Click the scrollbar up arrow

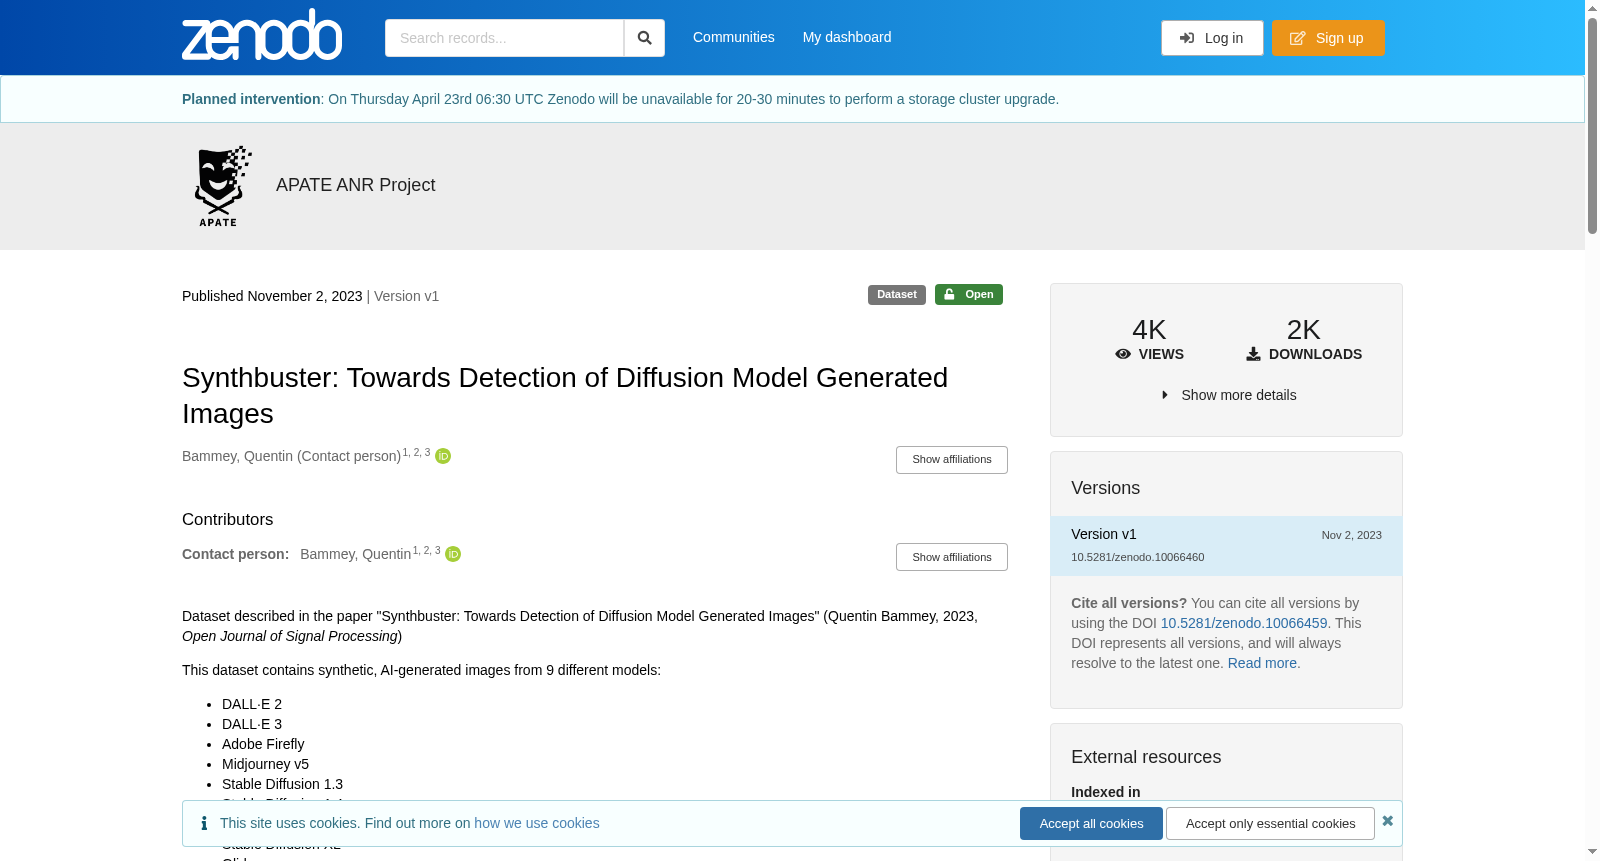coord(1592,8)
